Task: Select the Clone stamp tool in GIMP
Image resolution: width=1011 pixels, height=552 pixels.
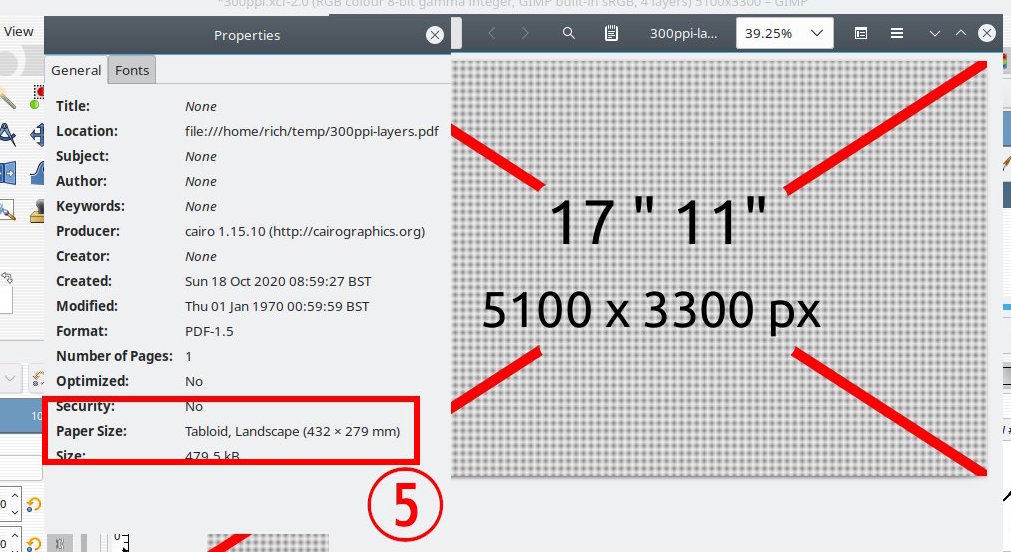Action: [x=37, y=211]
